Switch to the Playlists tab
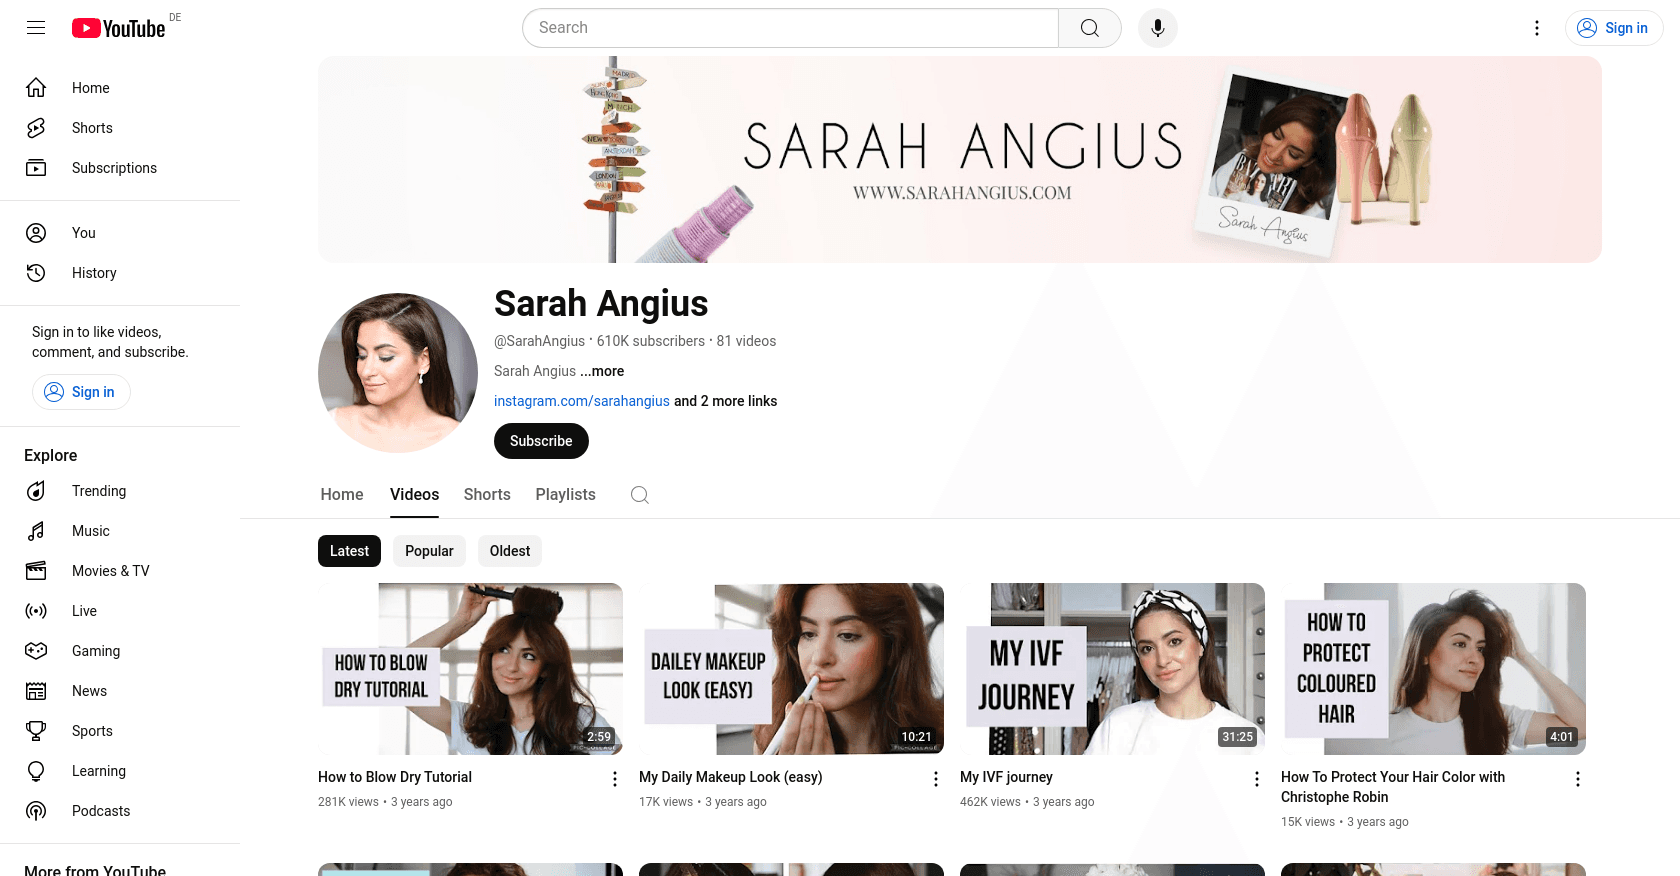 tap(565, 495)
